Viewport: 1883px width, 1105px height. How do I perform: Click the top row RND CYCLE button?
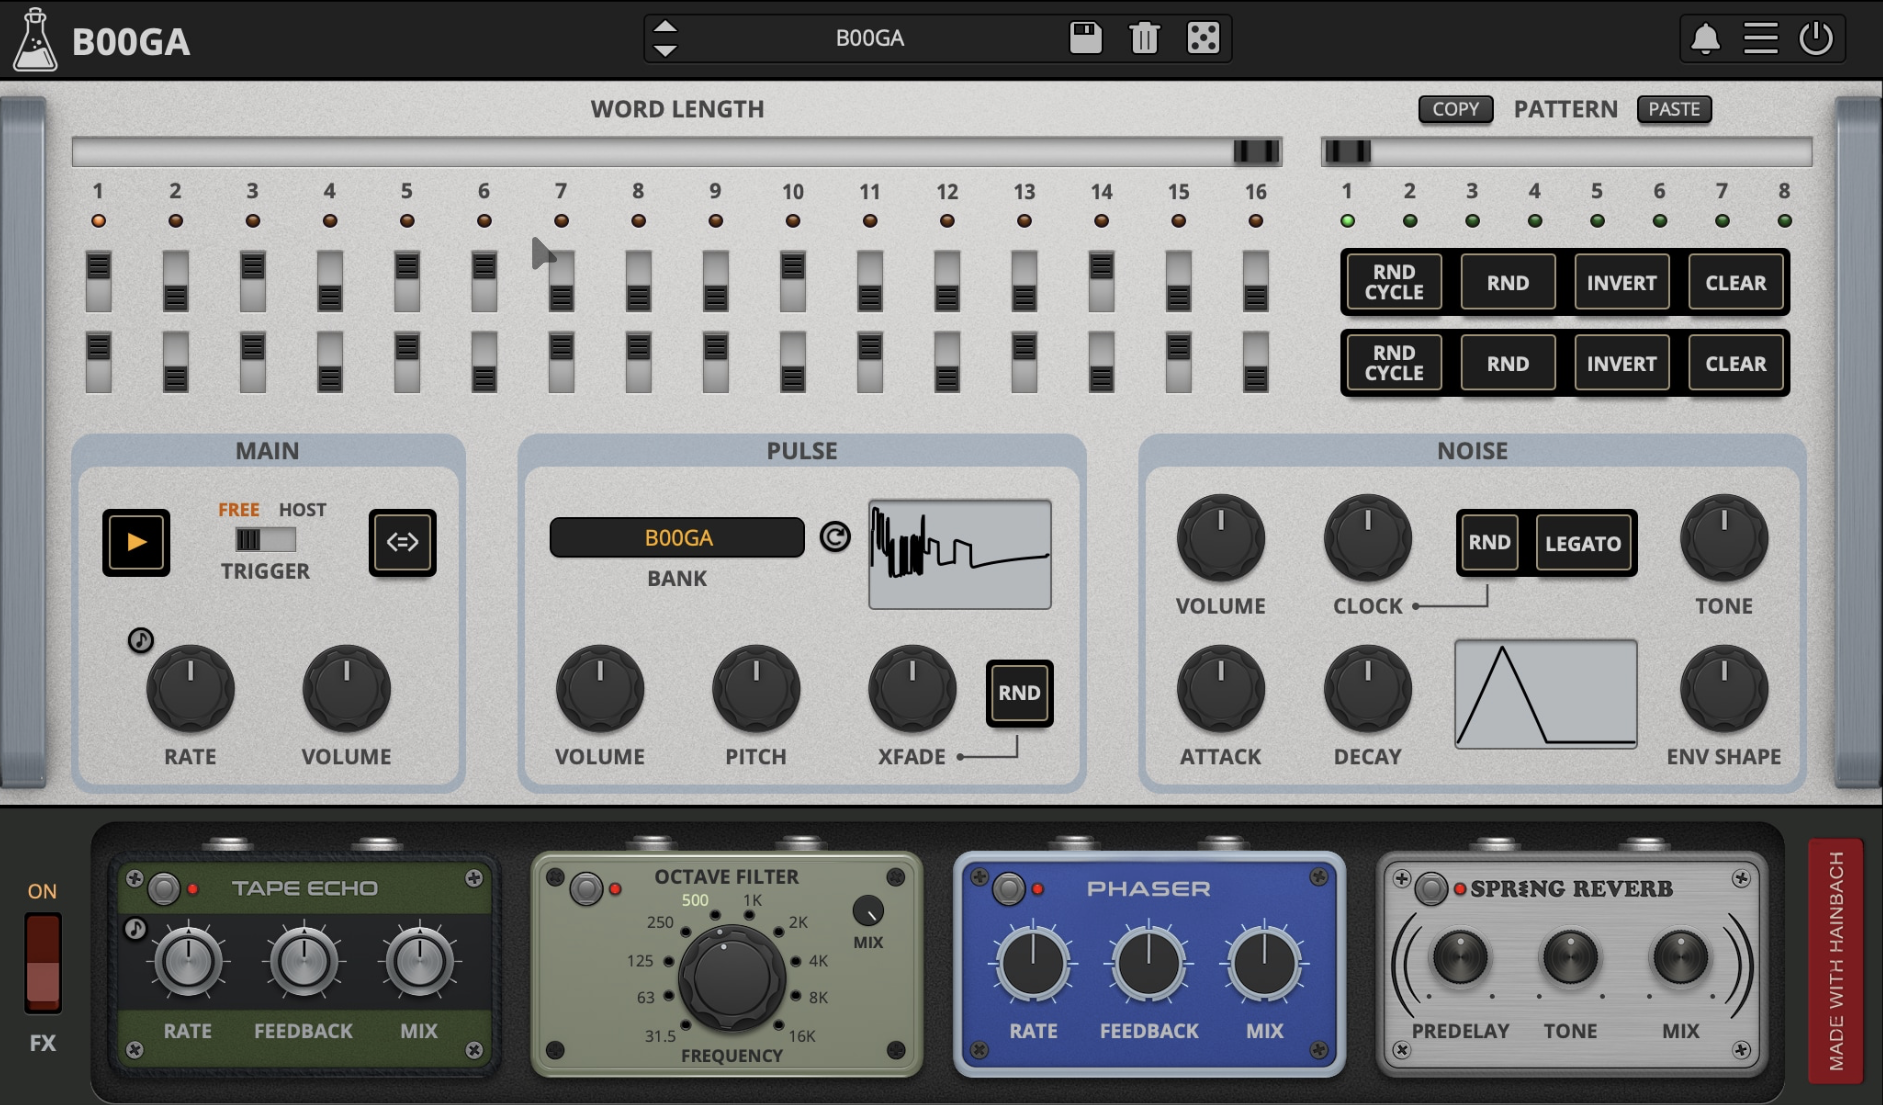click(x=1394, y=282)
